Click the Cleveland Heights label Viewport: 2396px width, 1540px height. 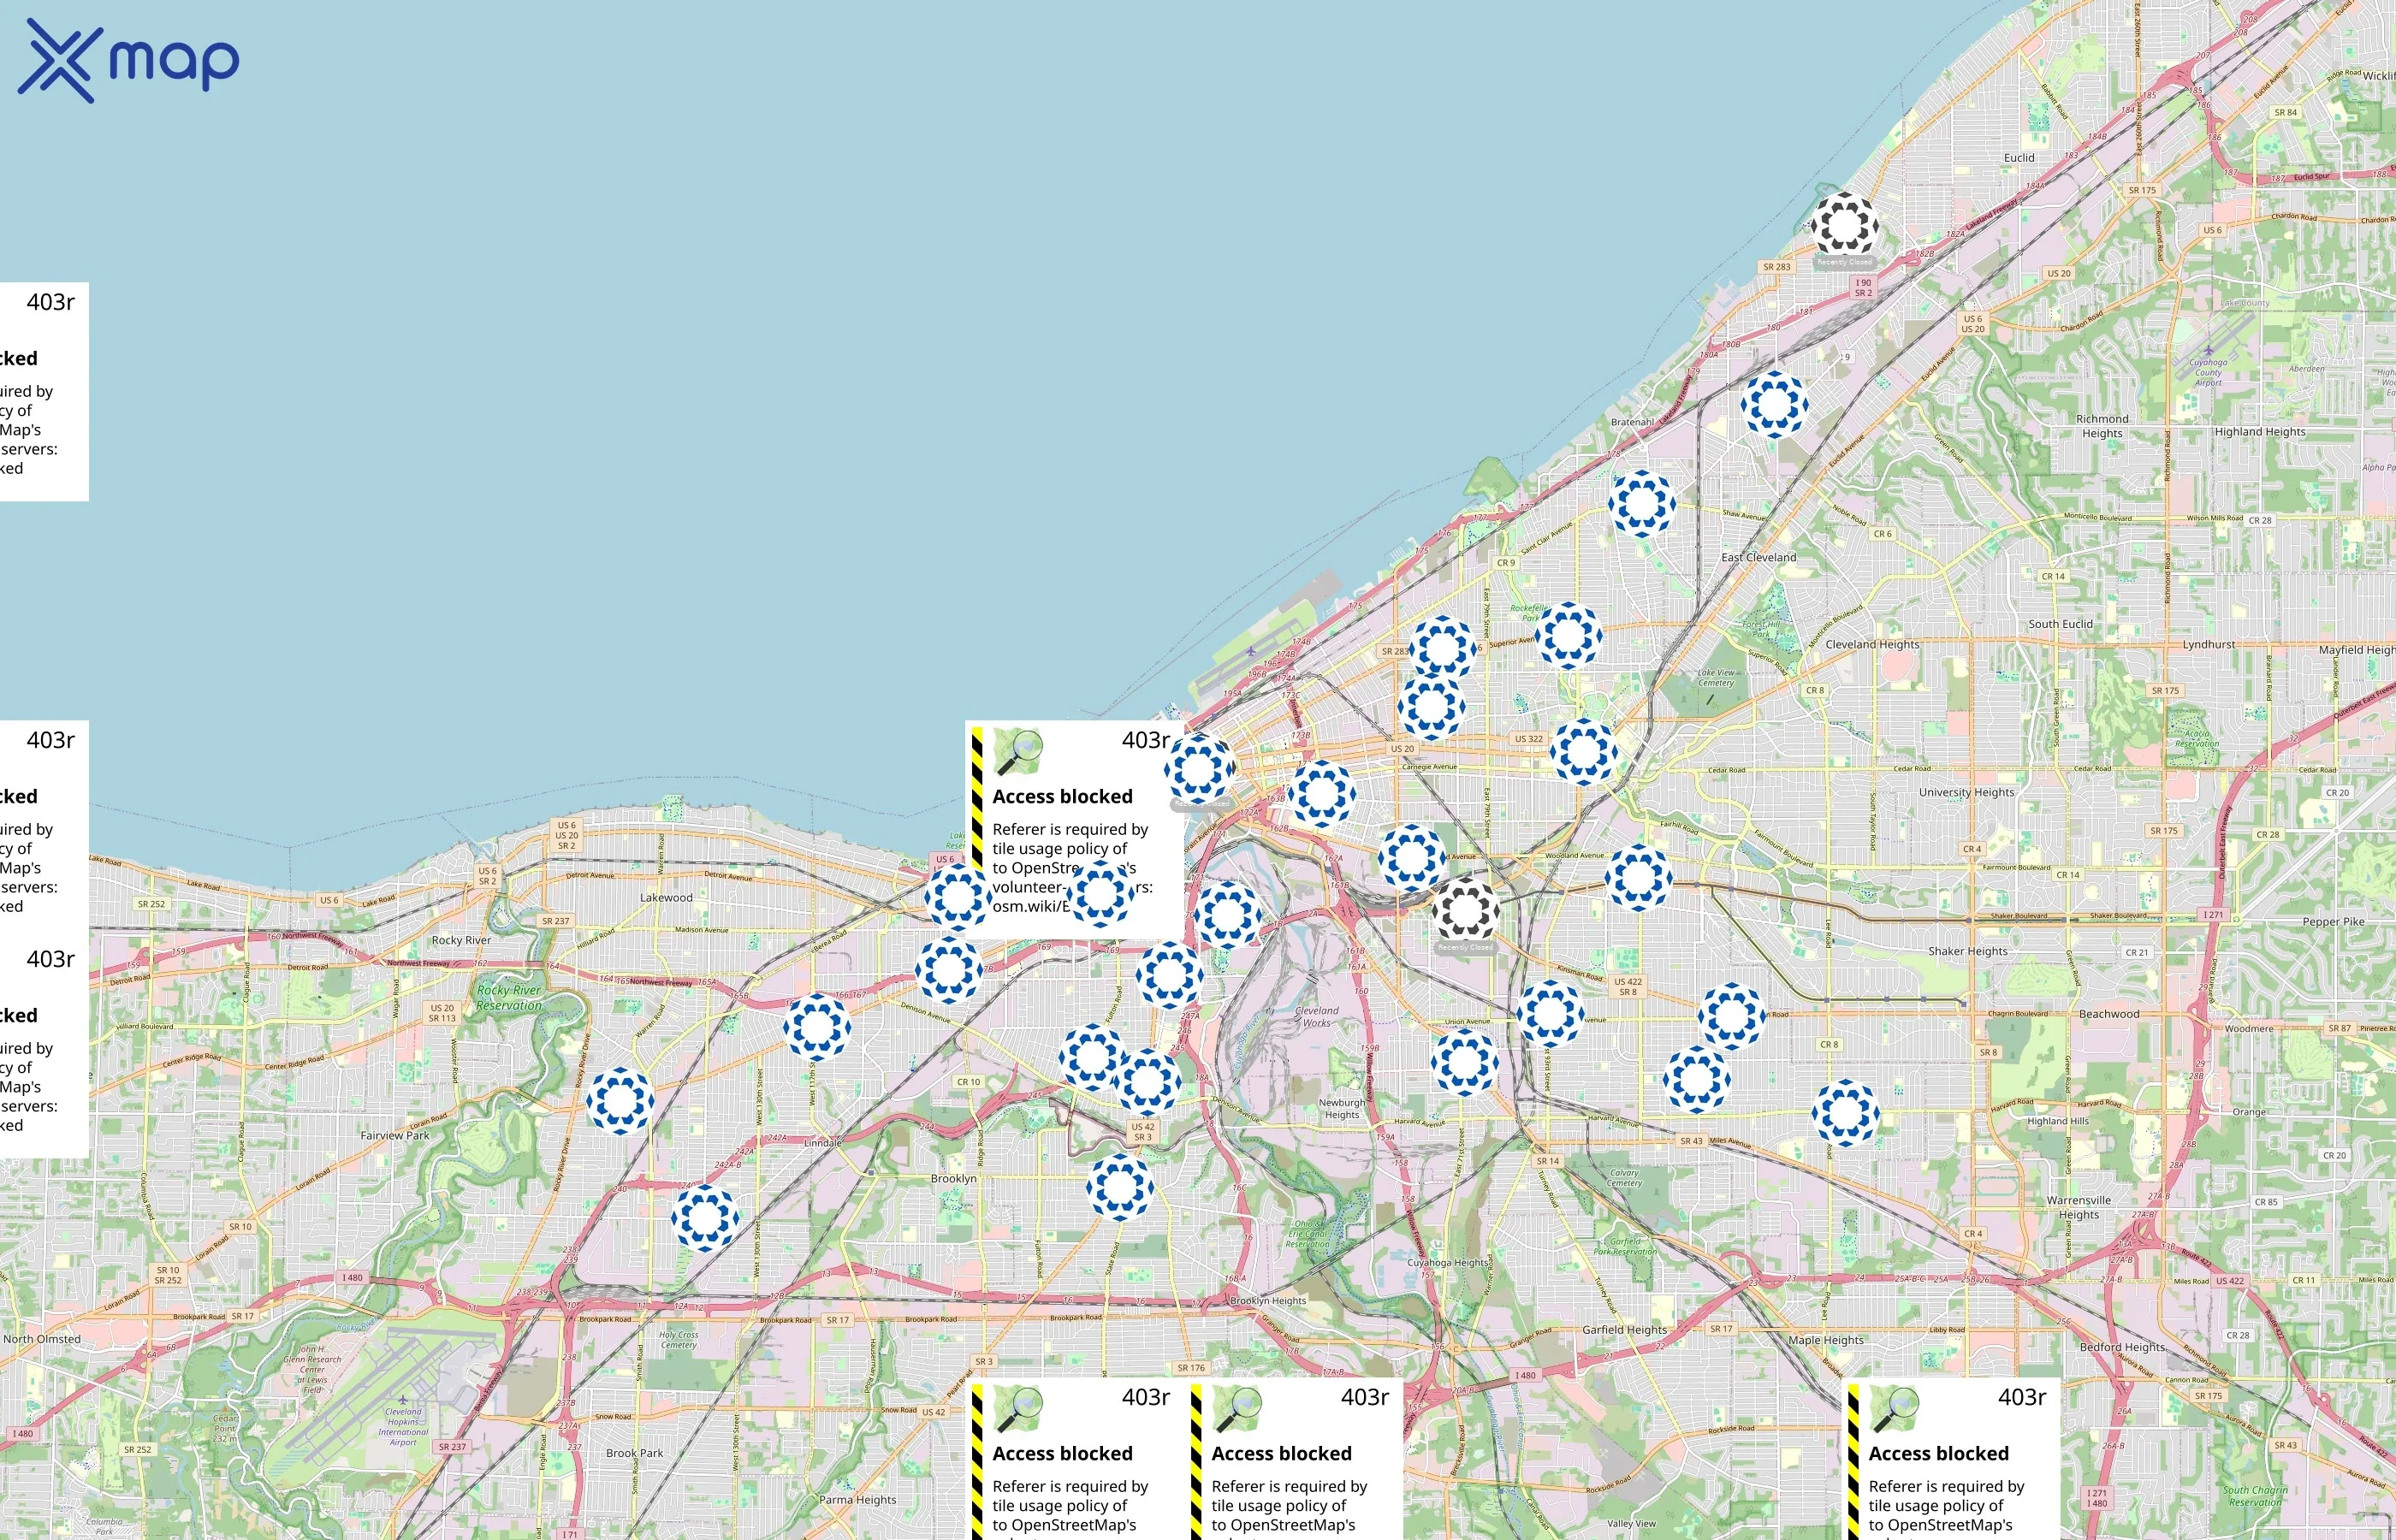[x=1872, y=644]
